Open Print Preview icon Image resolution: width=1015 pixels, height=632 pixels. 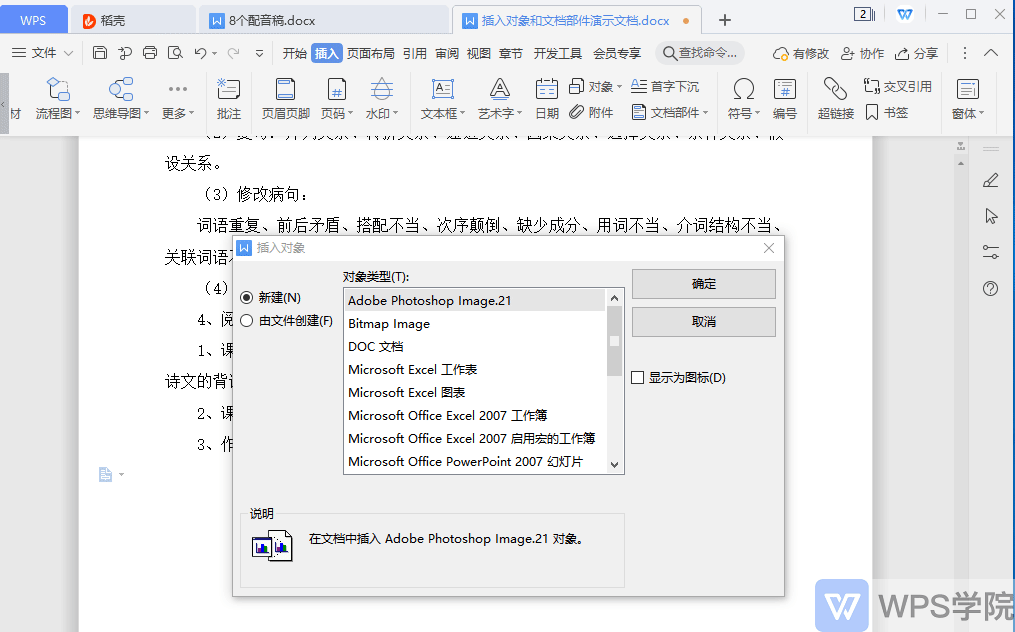pyautogui.click(x=175, y=53)
